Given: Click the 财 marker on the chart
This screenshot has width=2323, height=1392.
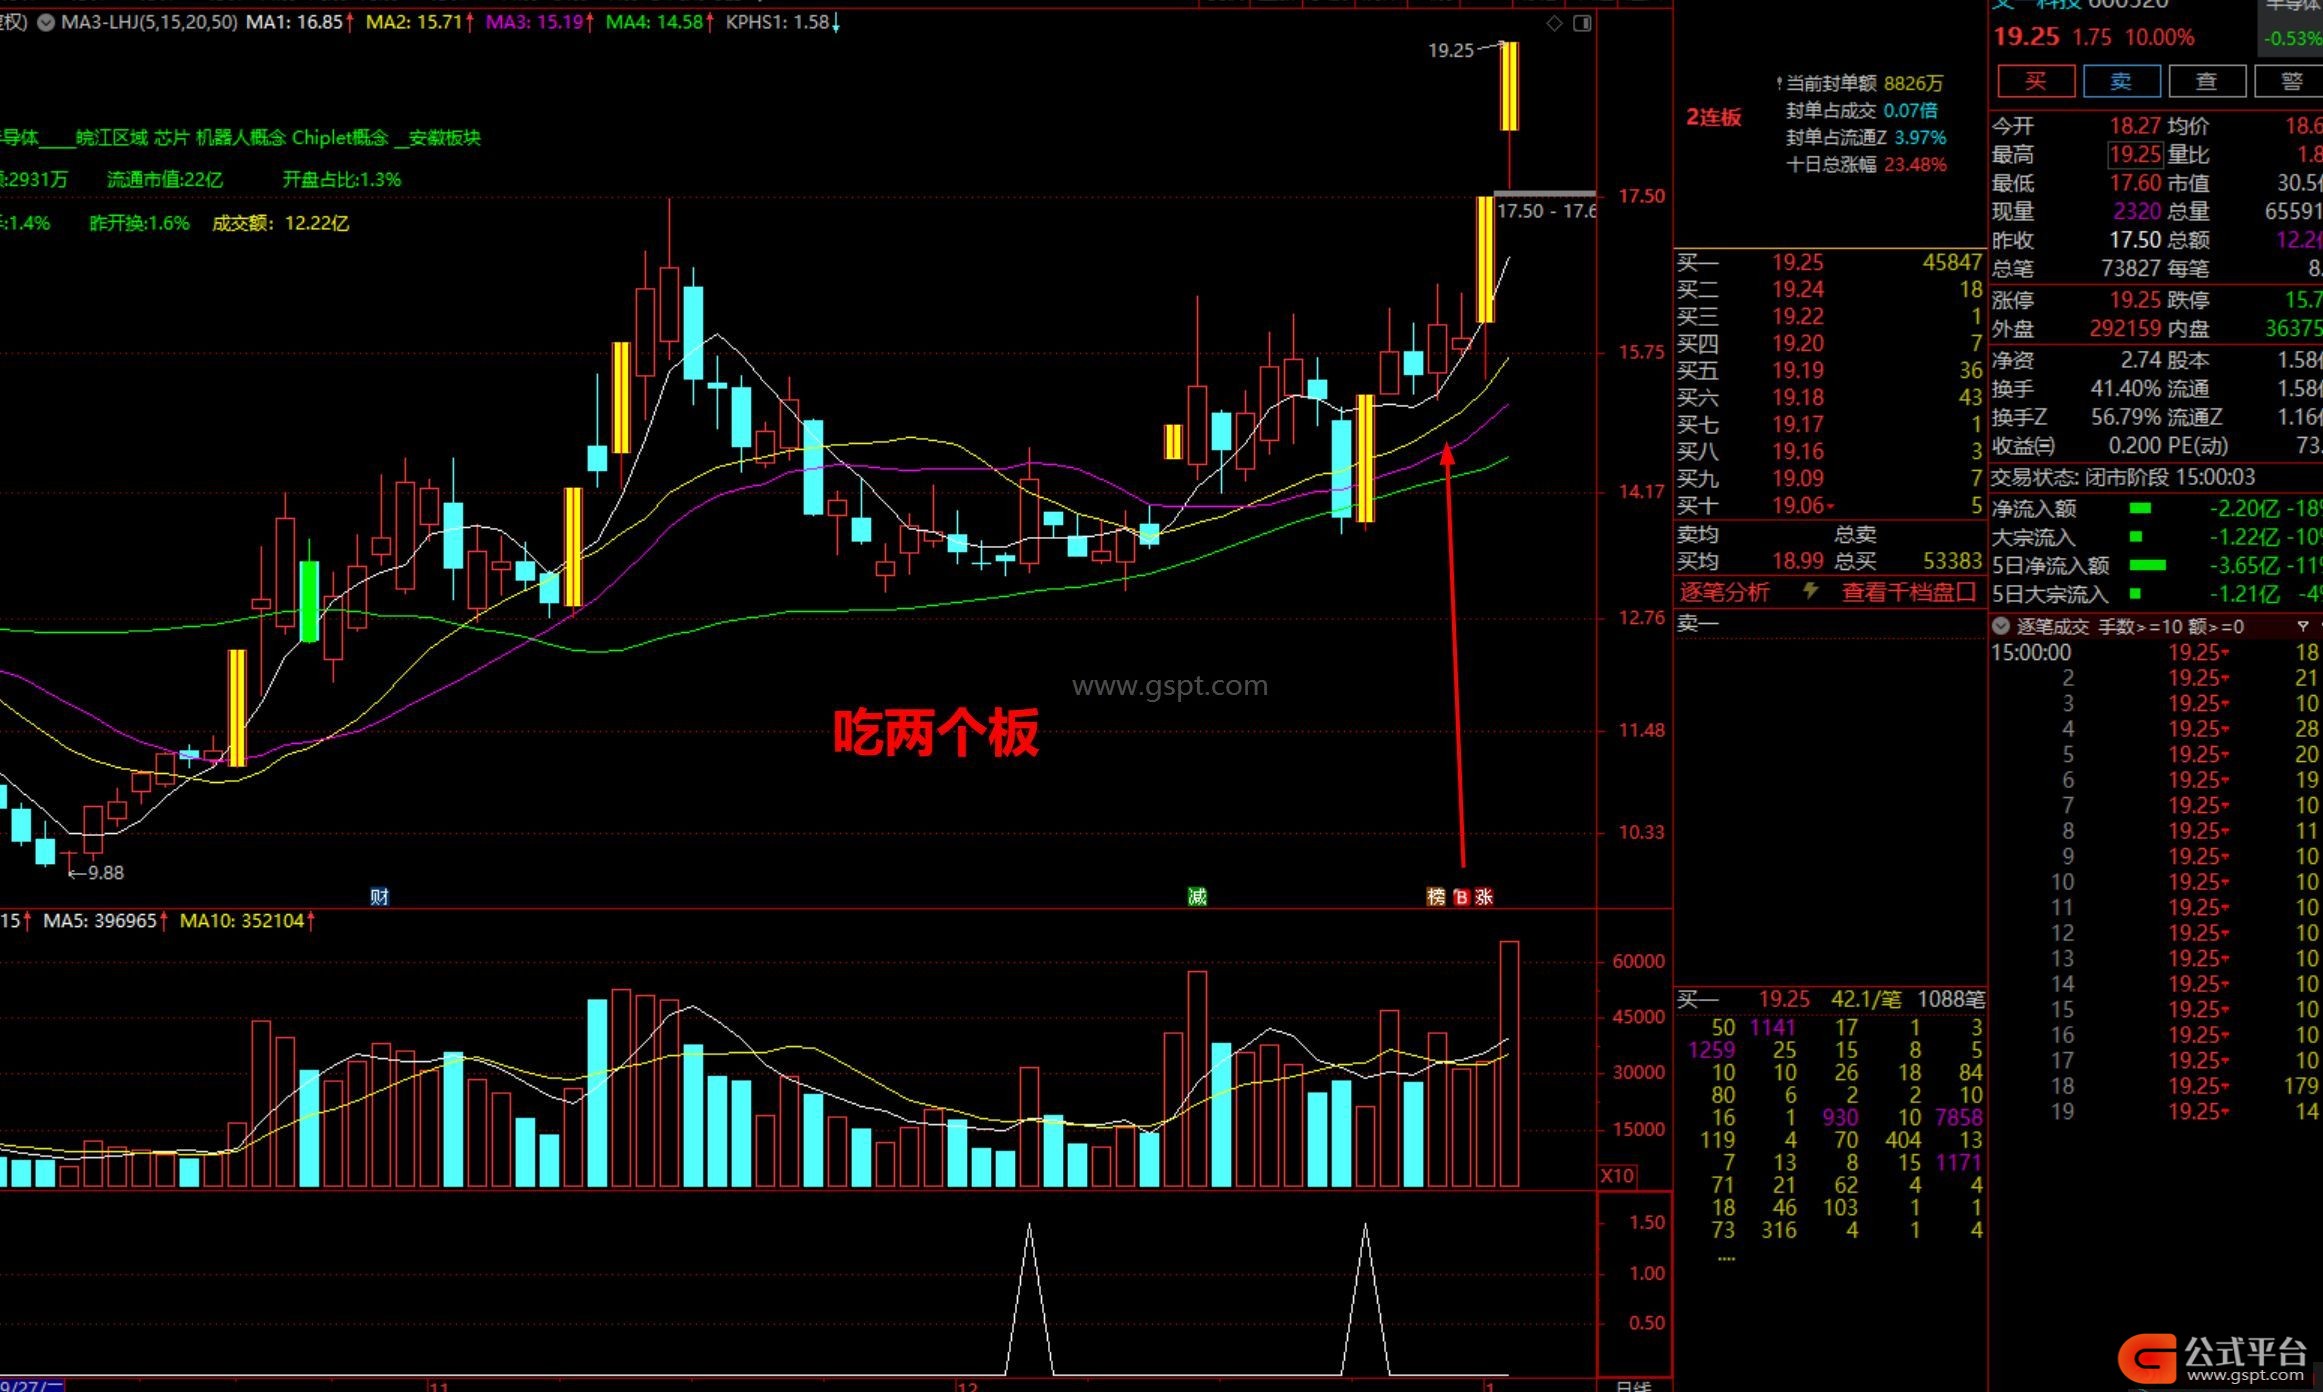Looking at the screenshot, I should click(379, 897).
